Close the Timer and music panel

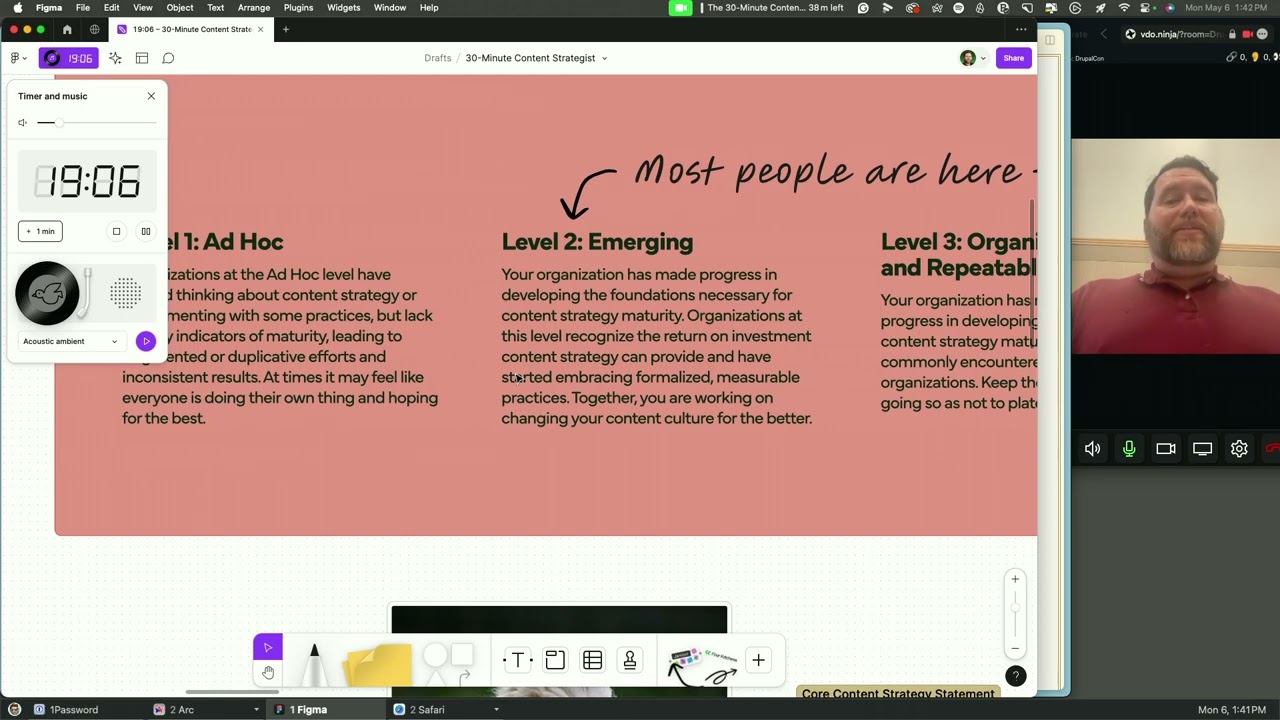click(x=151, y=96)
